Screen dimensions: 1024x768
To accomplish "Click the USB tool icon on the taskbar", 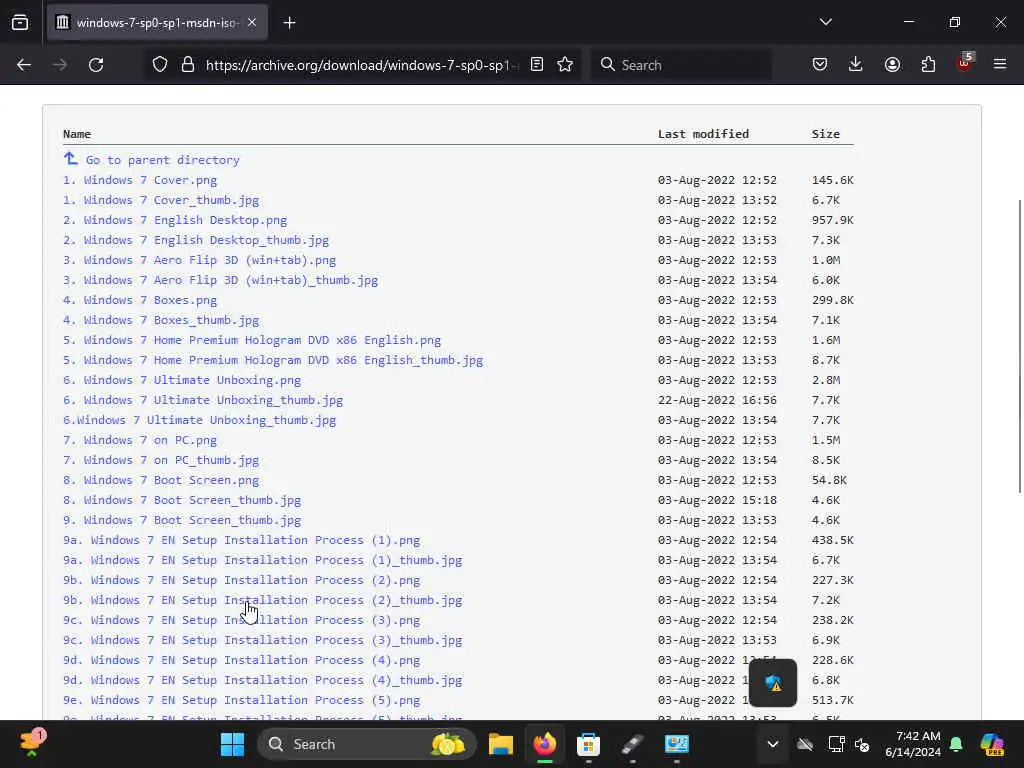I will pyautogui.click(x=632, y=744).
